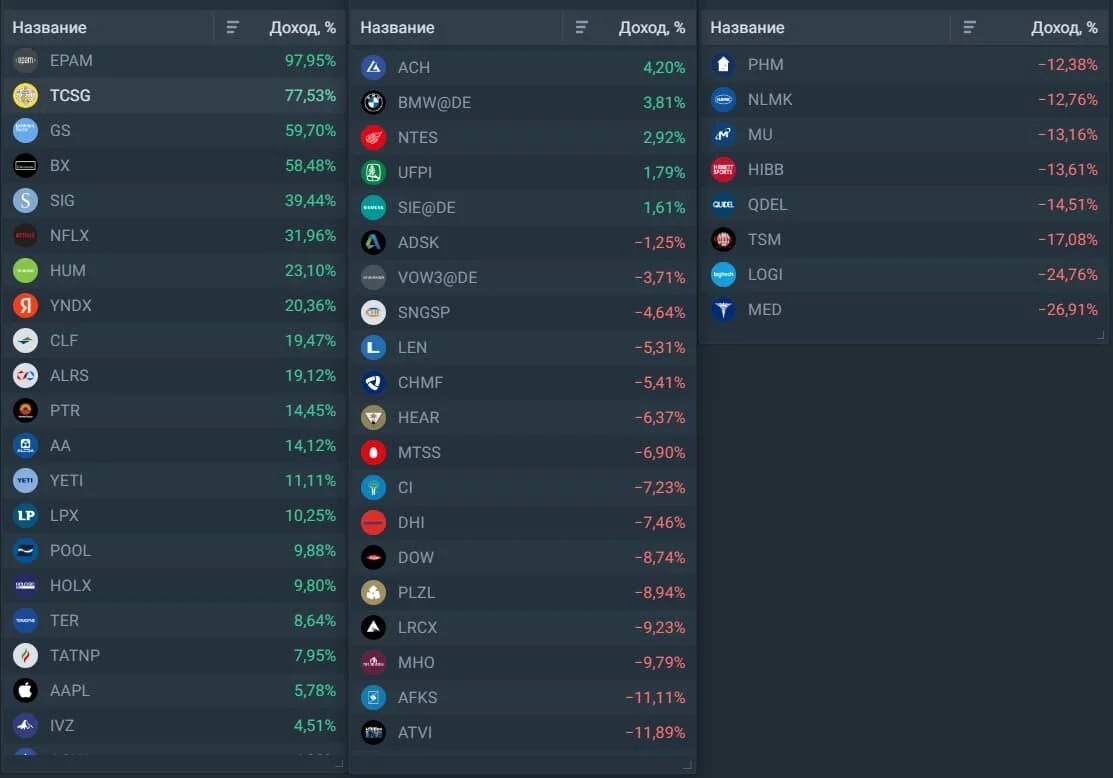1113x778 pixels.
Task: Open sort menu in third watchlist header
Action: point(969,28)
